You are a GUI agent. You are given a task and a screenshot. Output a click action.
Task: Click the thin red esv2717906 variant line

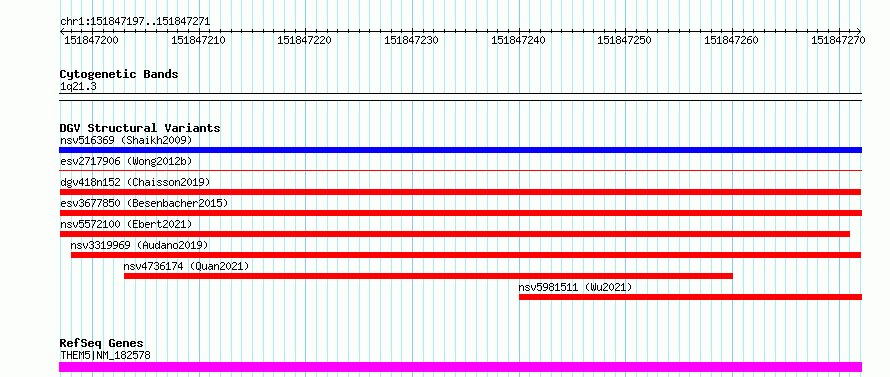point(460,170)
